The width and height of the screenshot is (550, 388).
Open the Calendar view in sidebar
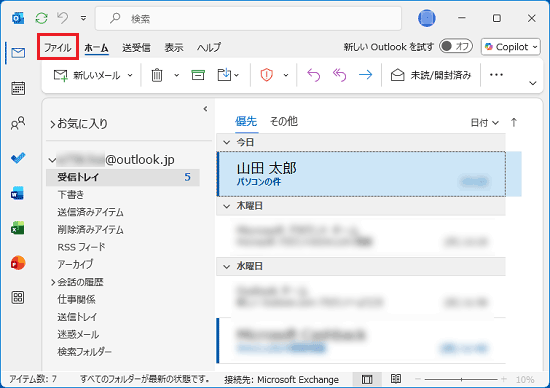18,88
